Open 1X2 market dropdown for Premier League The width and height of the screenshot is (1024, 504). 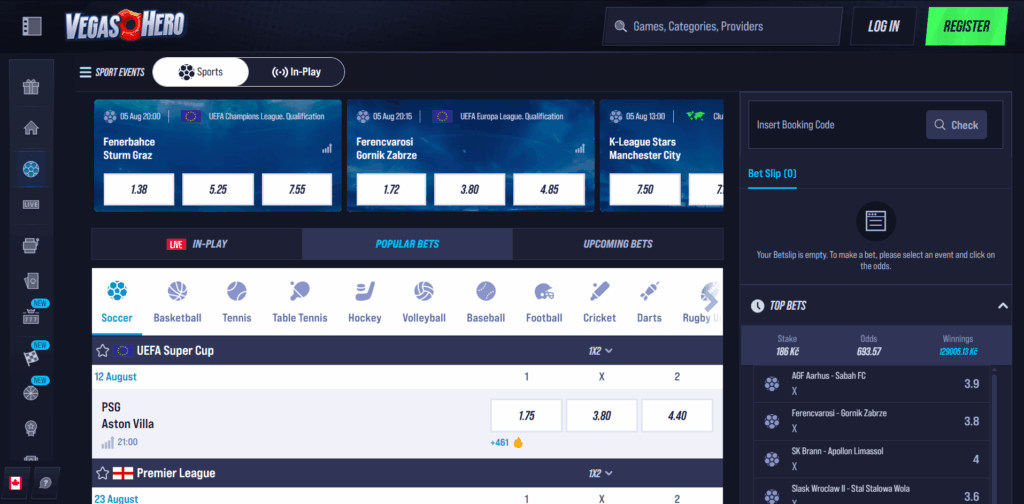(600, 473)
